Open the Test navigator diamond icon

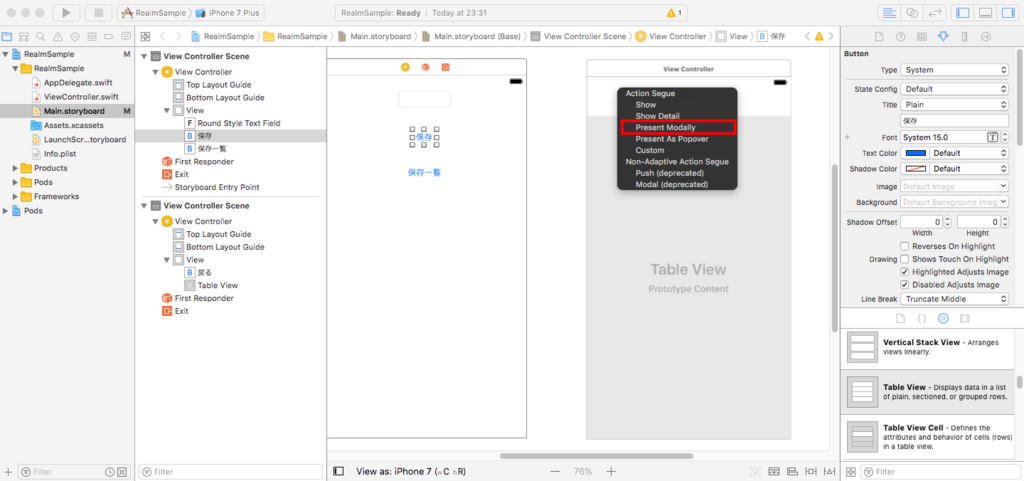click(75, 37)
